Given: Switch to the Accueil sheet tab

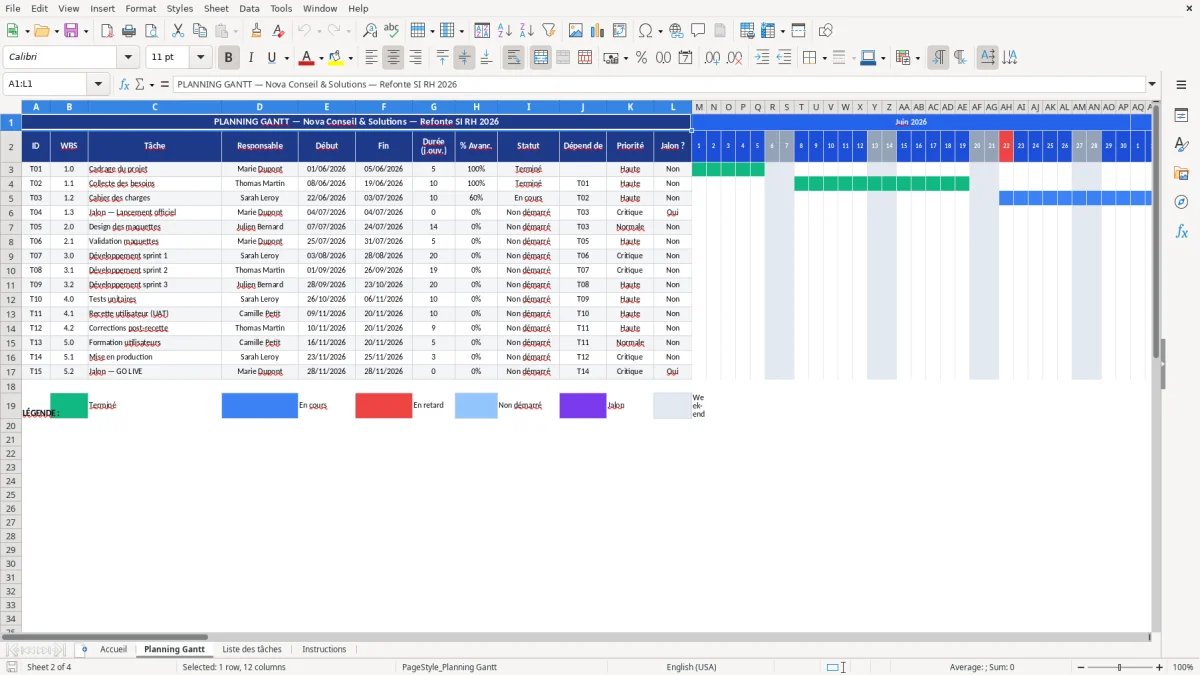Looking at the screenshot, I should (114, 650).
